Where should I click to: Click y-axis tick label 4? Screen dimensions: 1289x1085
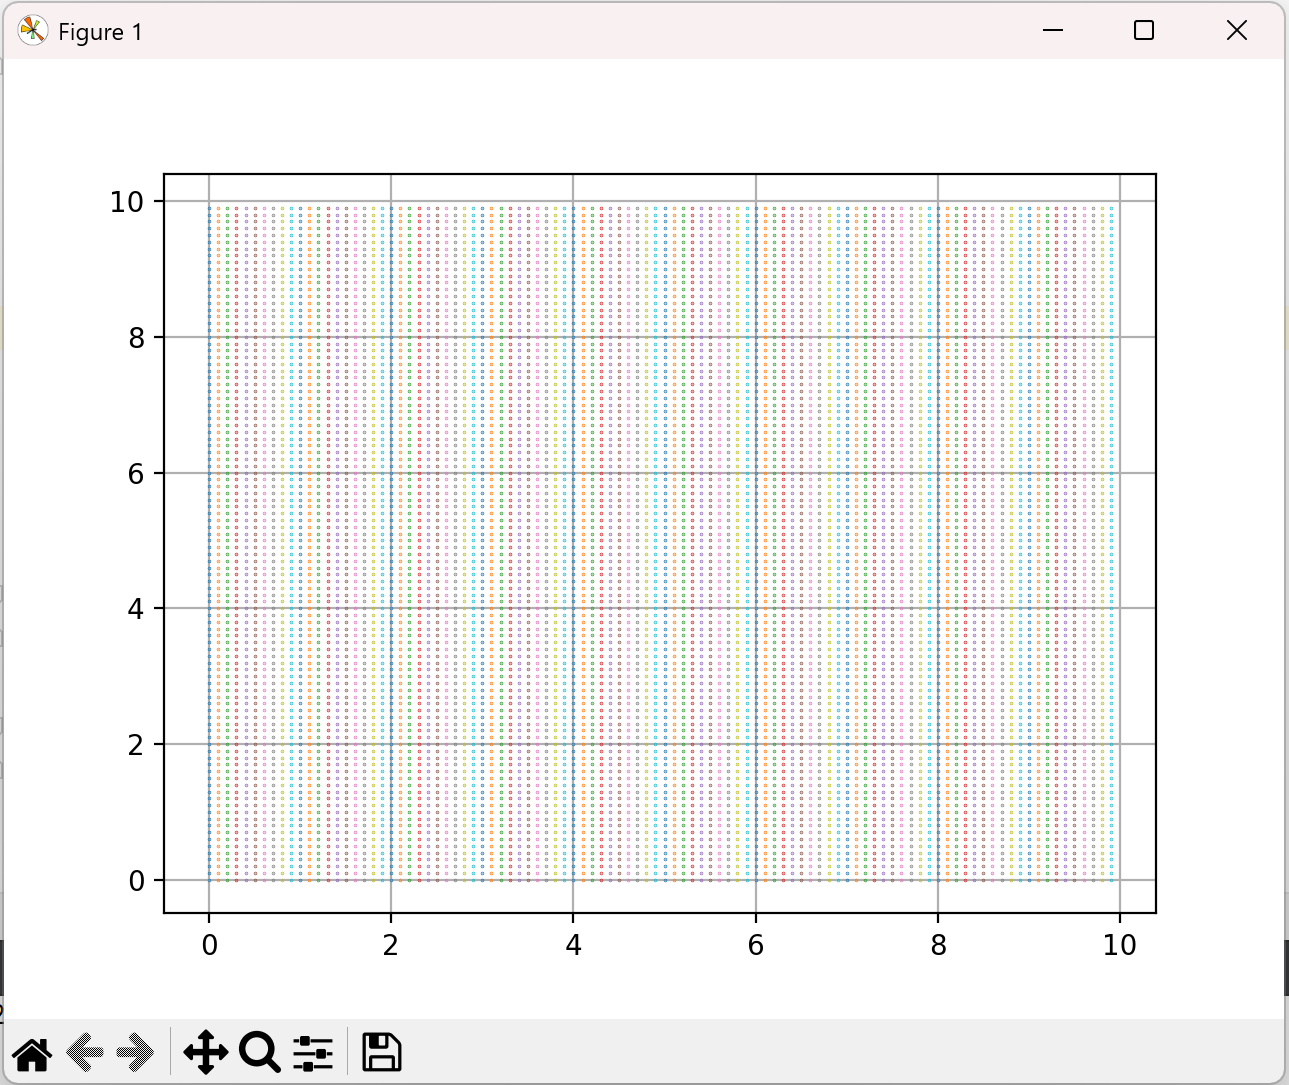coord(136,609)
